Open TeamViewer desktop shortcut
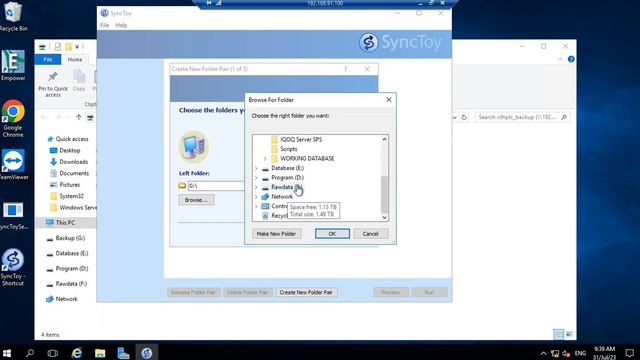The width and height of the screenshot is (640, 360). [x=13, y=164]
